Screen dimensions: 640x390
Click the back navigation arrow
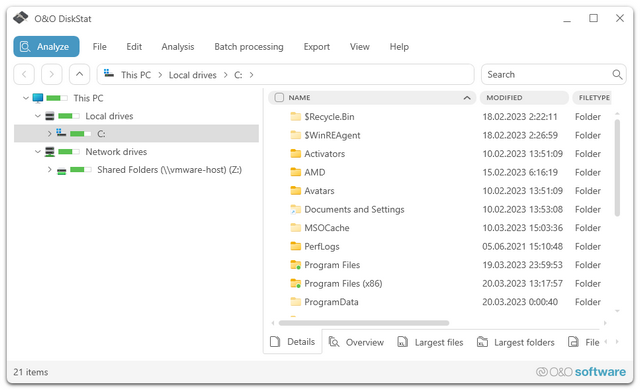pos(24,75)
